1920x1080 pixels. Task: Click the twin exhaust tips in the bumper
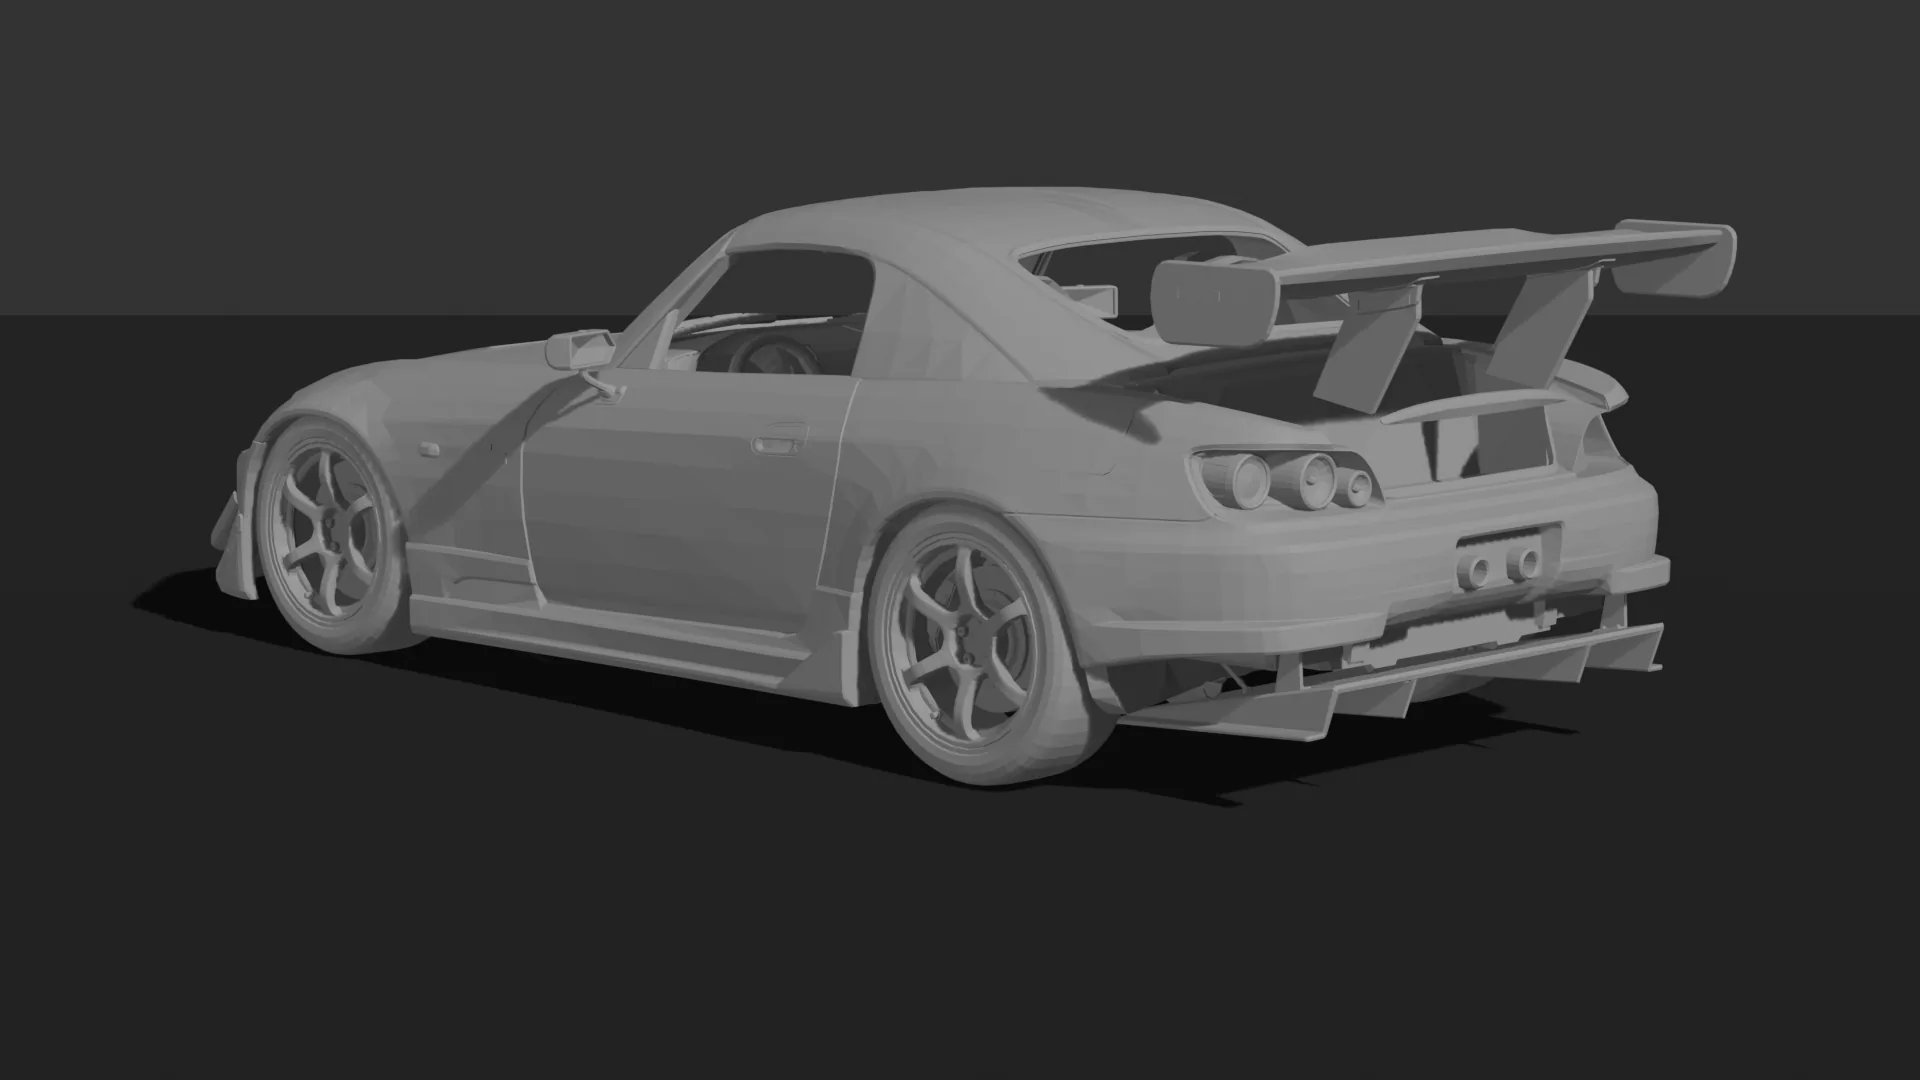coord(1499,567)
